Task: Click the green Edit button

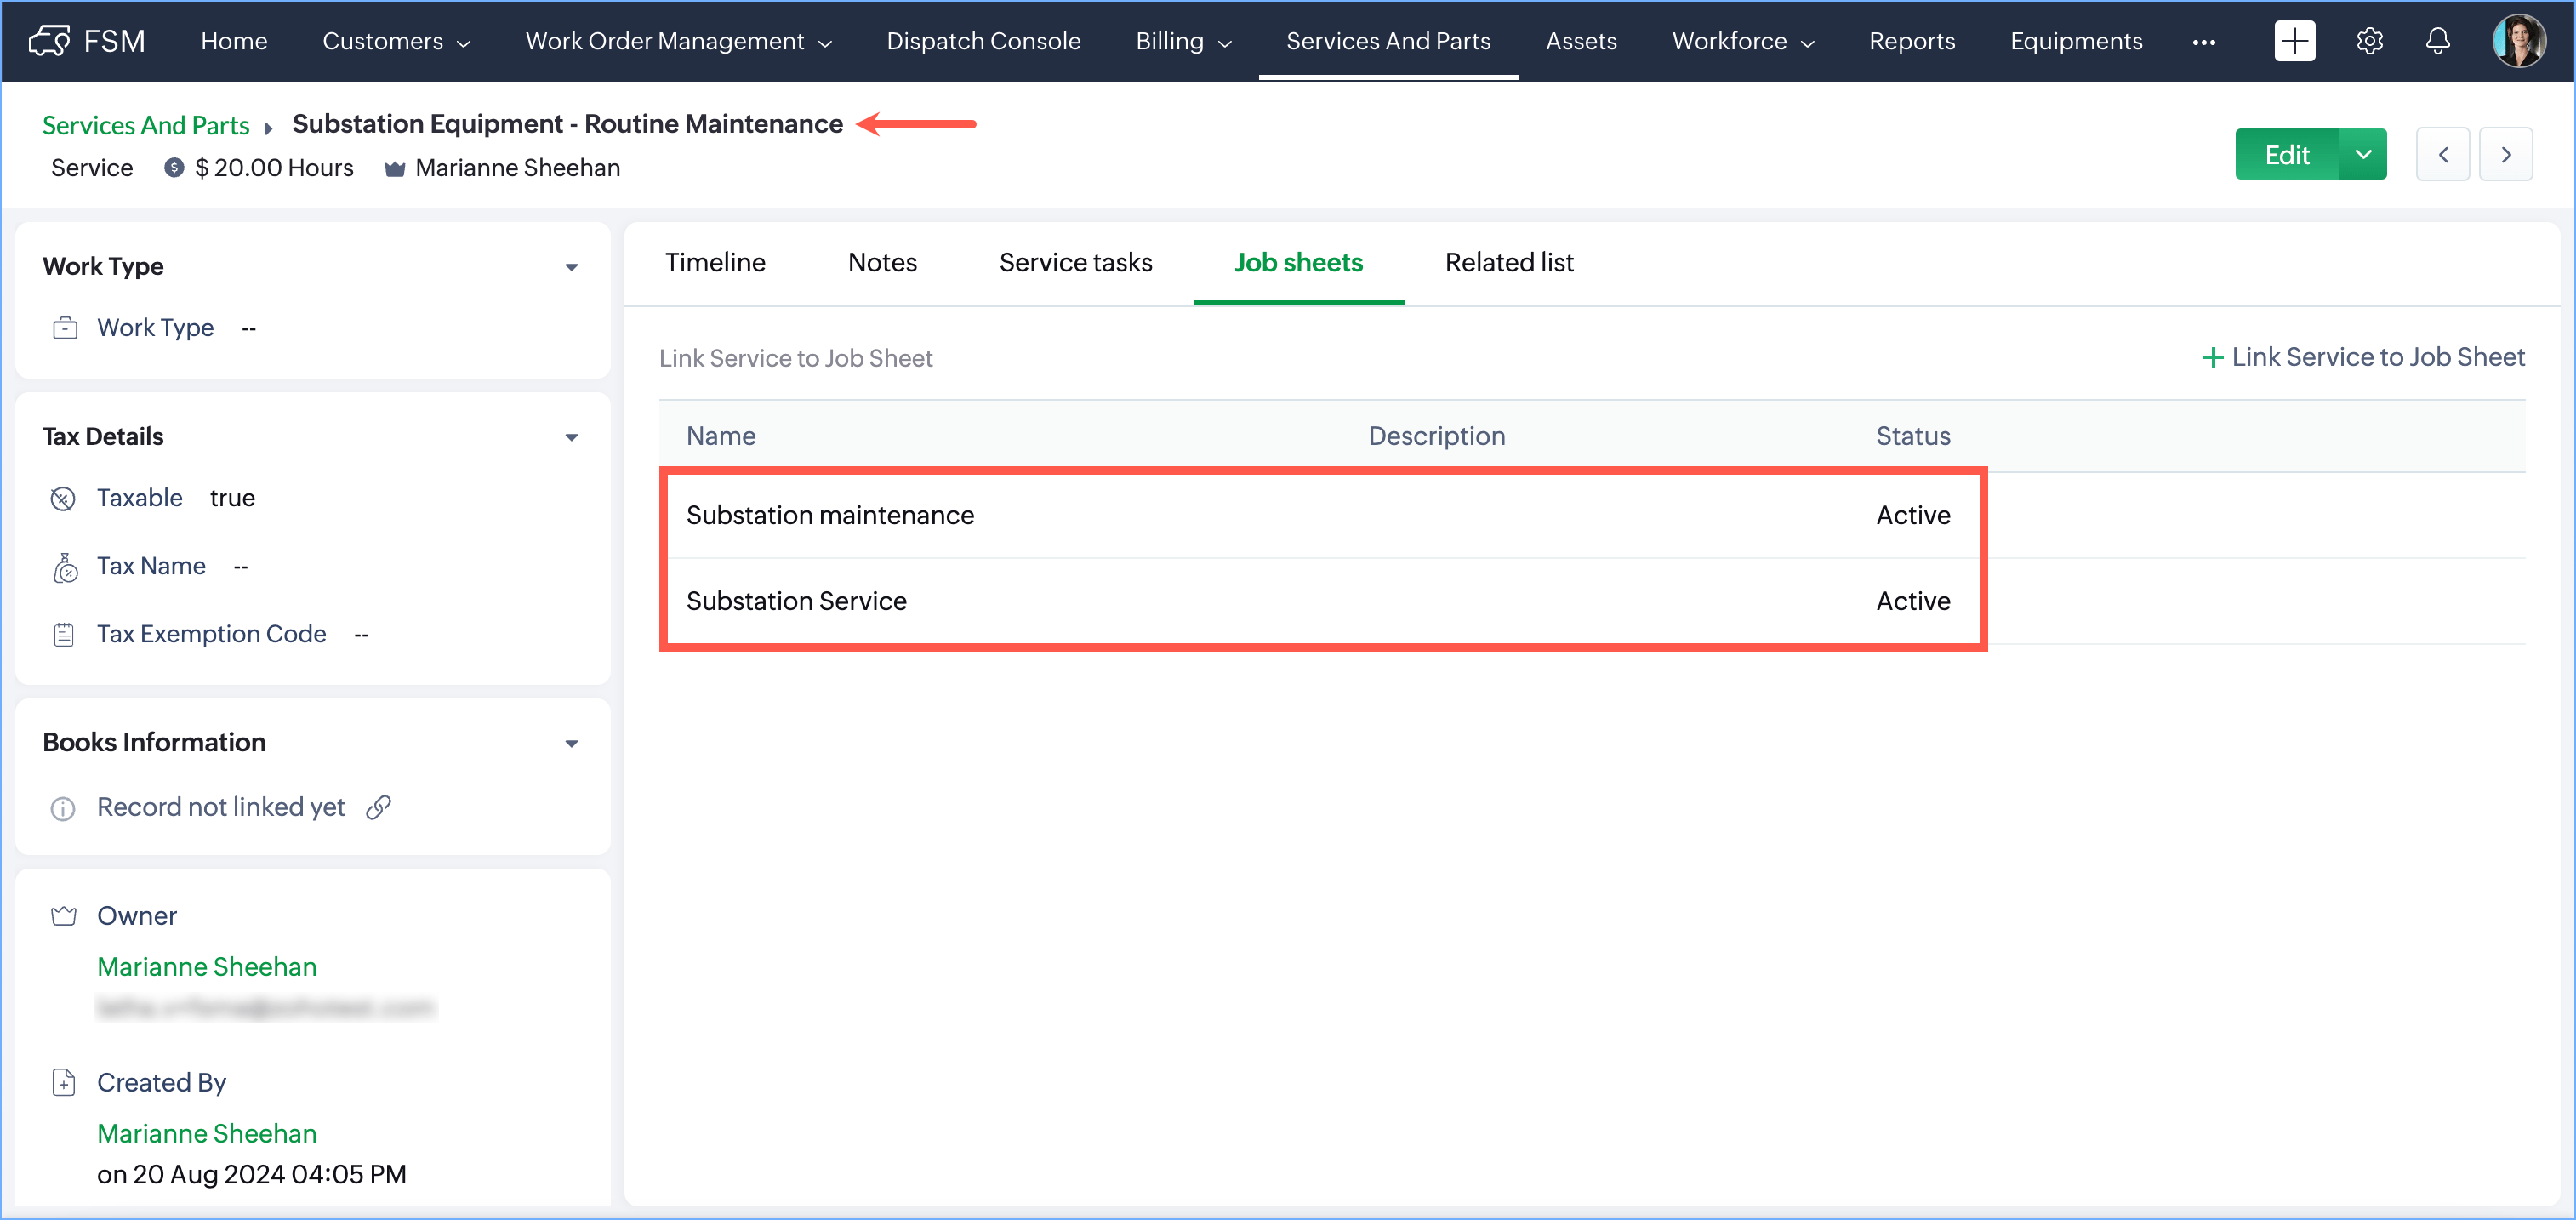Action: pos(2286,154)
